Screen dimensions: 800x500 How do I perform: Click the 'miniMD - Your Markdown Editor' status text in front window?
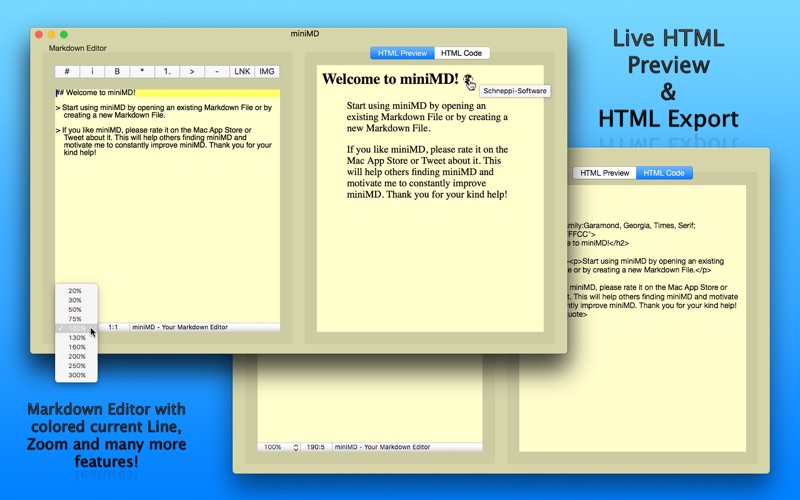tap(180, 327)
